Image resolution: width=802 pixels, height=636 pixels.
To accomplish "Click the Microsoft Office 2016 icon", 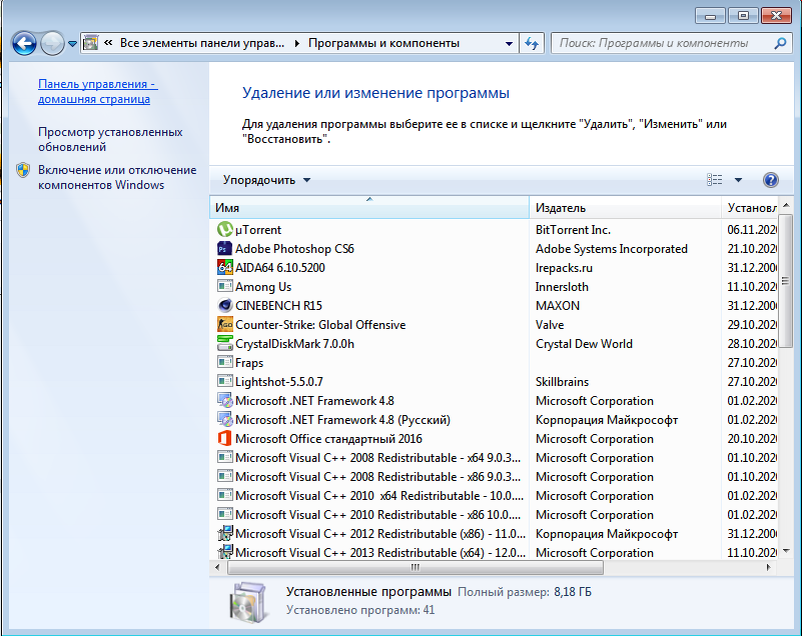I will [x=225, y=438].
